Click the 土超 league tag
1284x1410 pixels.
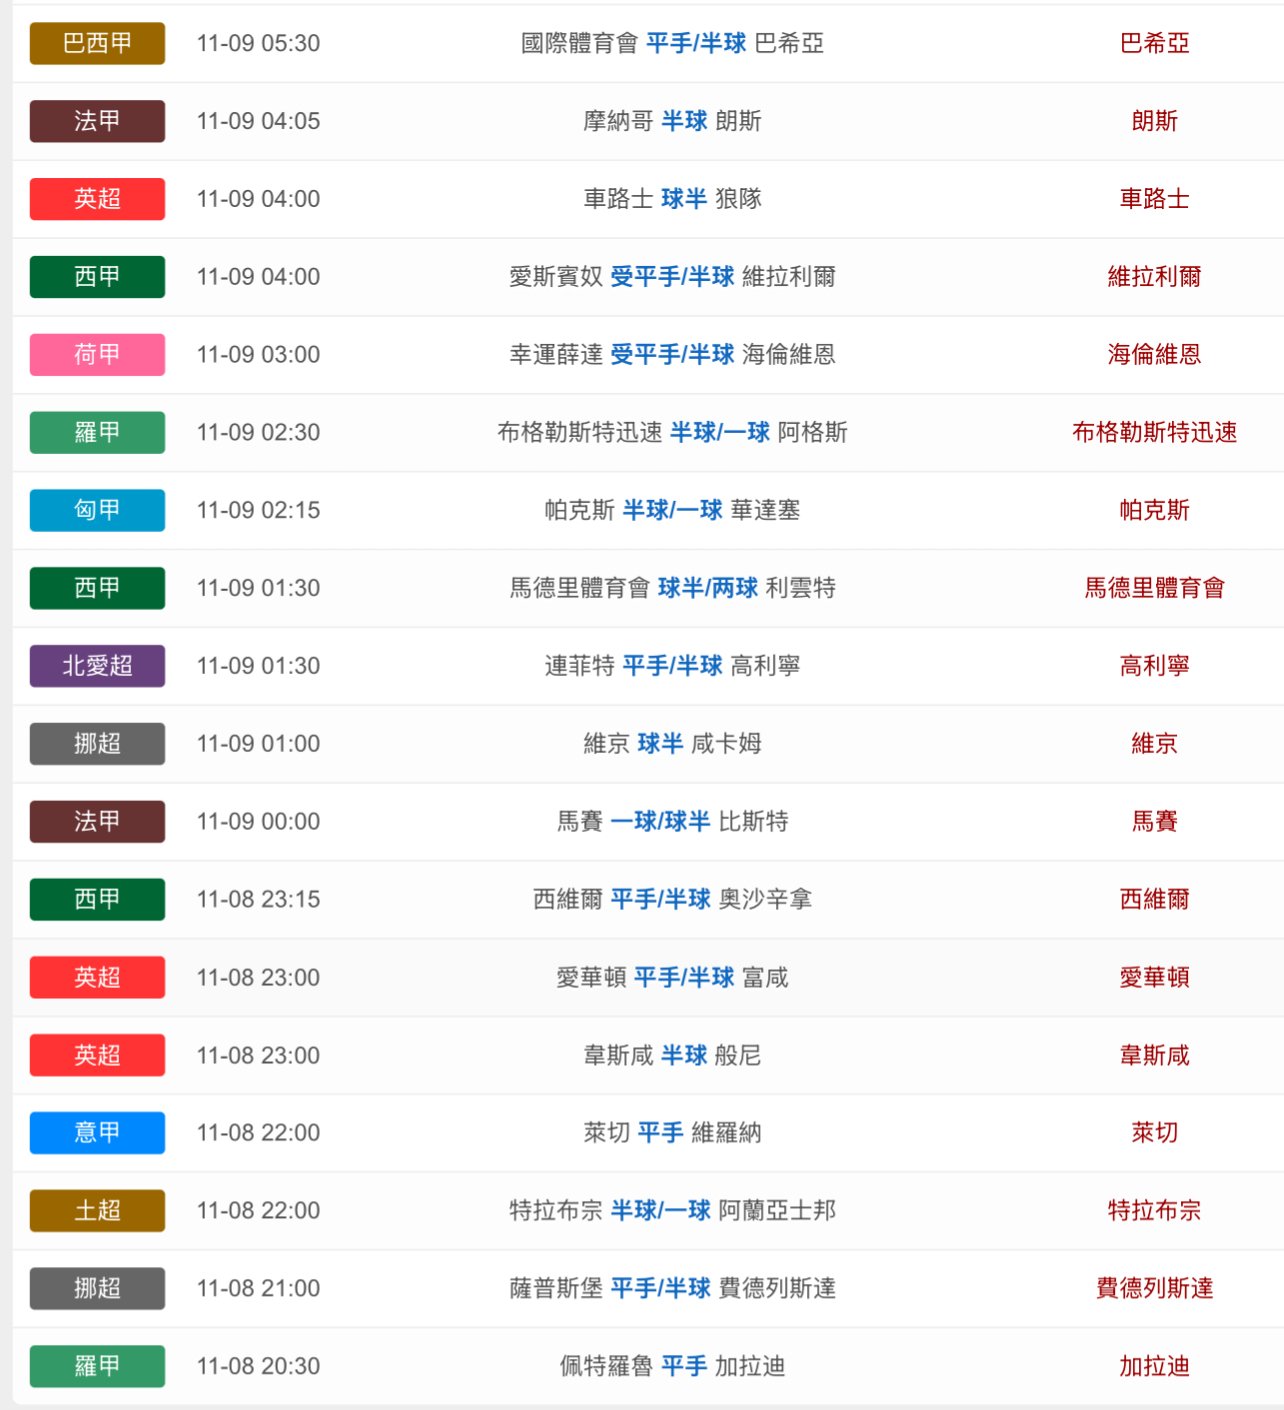(97, 1211)
